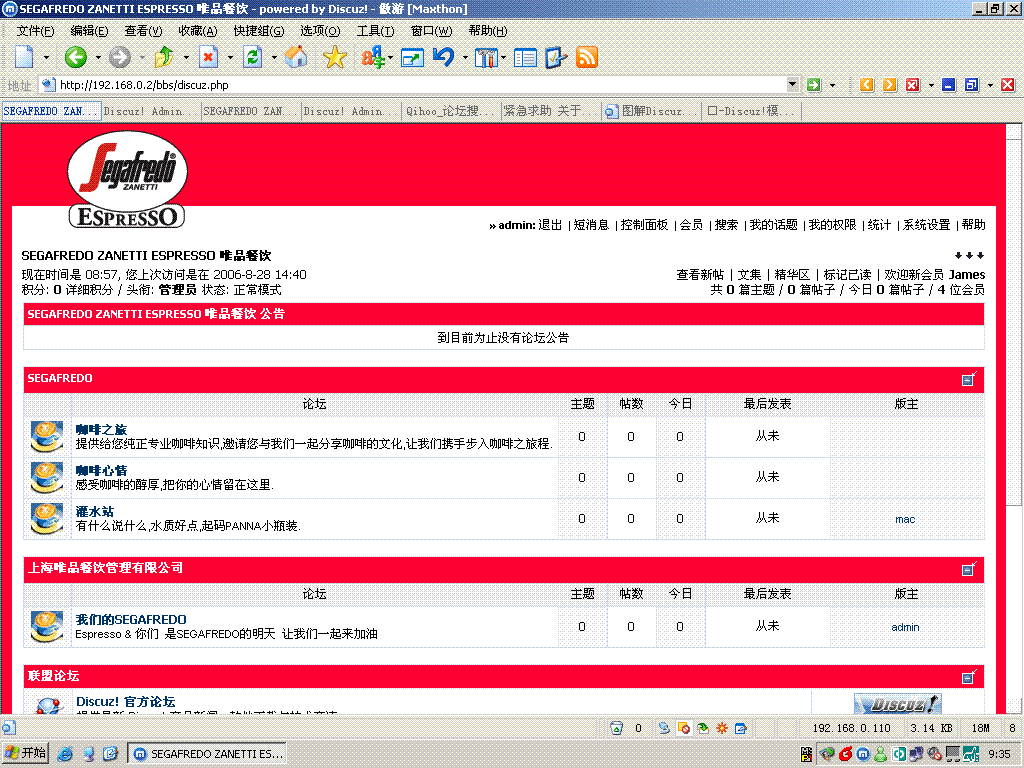Click the ad blocker status bar icon
This screenshot has width=1024, height=768.
coord(684,728)
